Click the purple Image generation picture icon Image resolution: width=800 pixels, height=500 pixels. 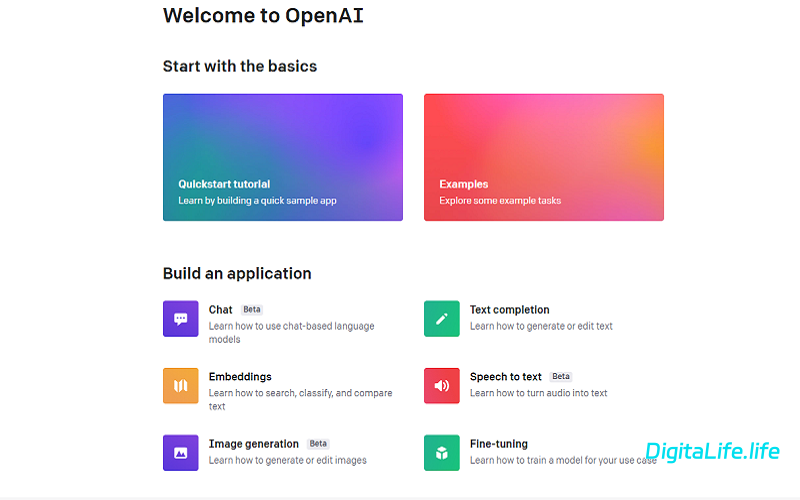click(x=180, y=452)
